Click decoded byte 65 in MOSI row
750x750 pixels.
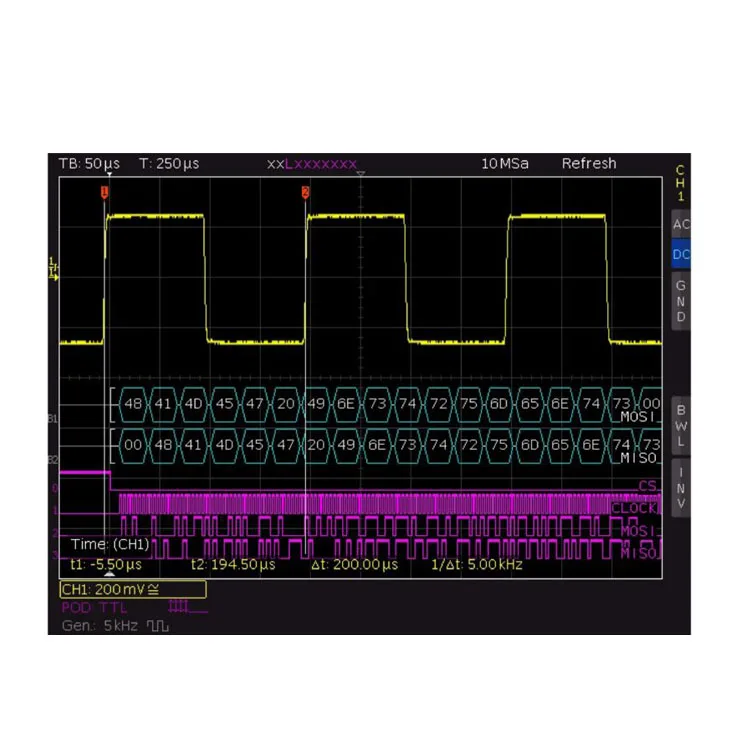tap(530, 404)
